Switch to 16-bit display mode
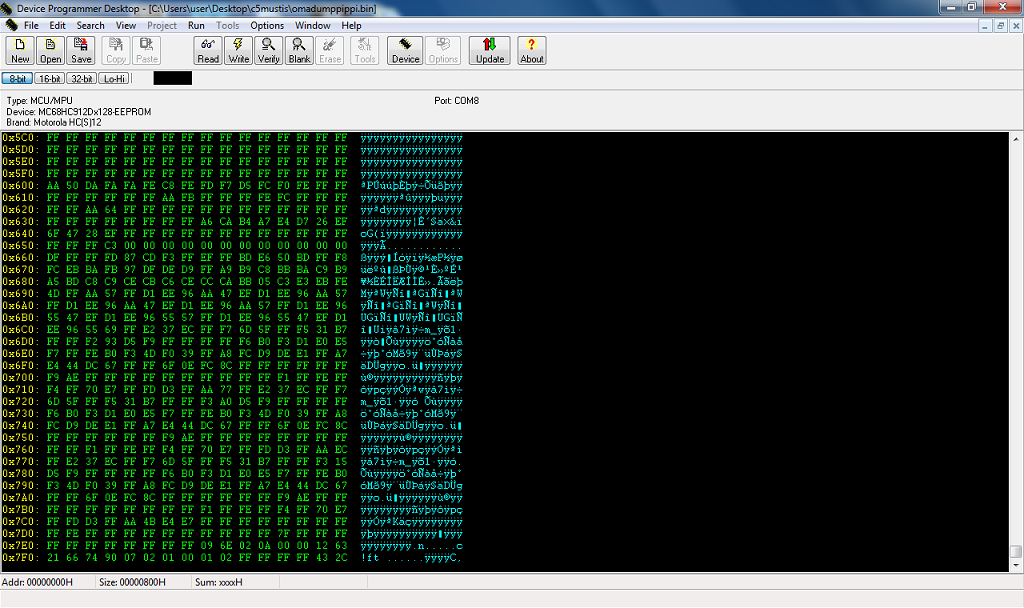1024x608 pixels. (x=49, y=78)
